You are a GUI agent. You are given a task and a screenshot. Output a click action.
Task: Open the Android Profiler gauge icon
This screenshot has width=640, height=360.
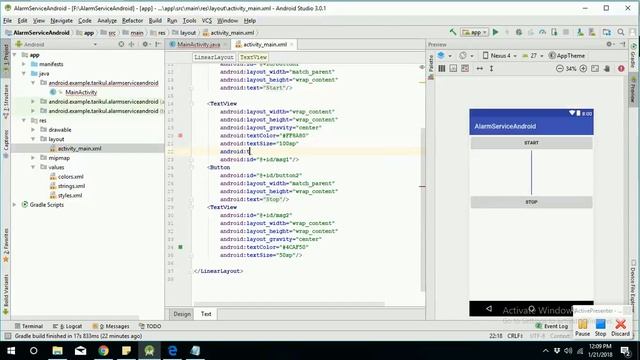(542, 32)
